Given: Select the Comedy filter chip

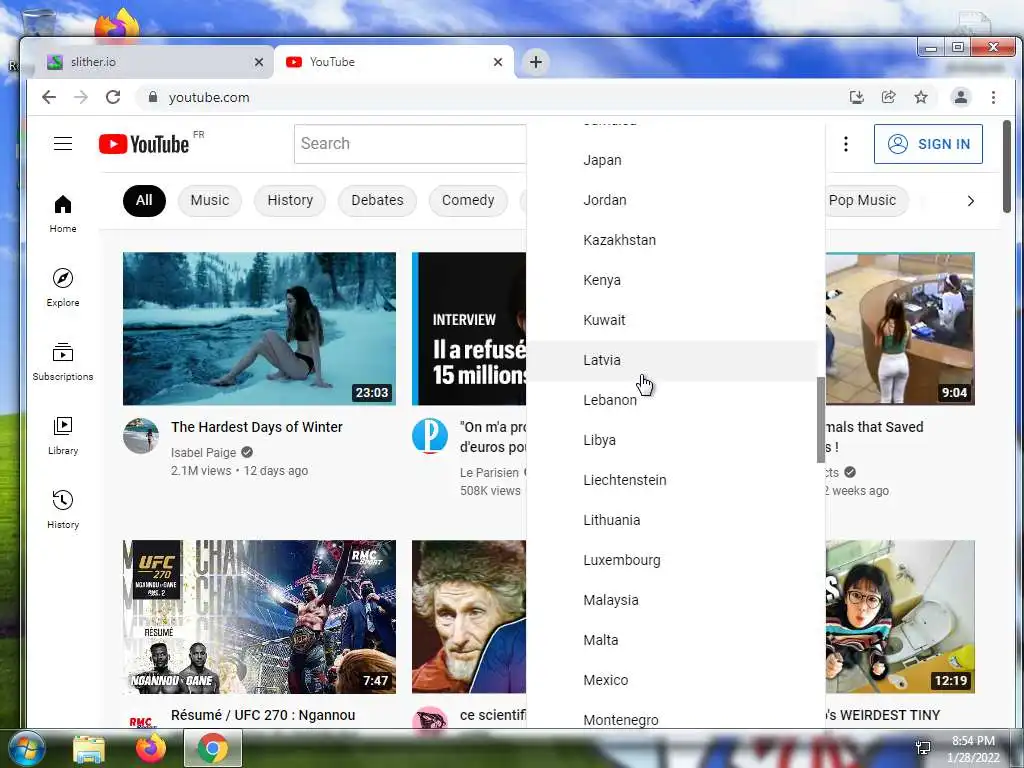Looking at the screenshot, I should pyautogui.click(x=468, y=200).
